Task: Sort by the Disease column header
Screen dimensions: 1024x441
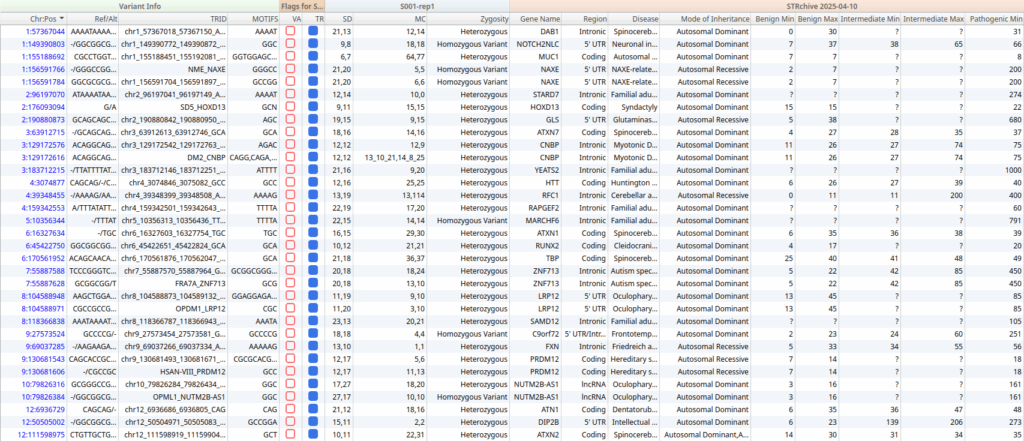Action: (x=635, y=19)
